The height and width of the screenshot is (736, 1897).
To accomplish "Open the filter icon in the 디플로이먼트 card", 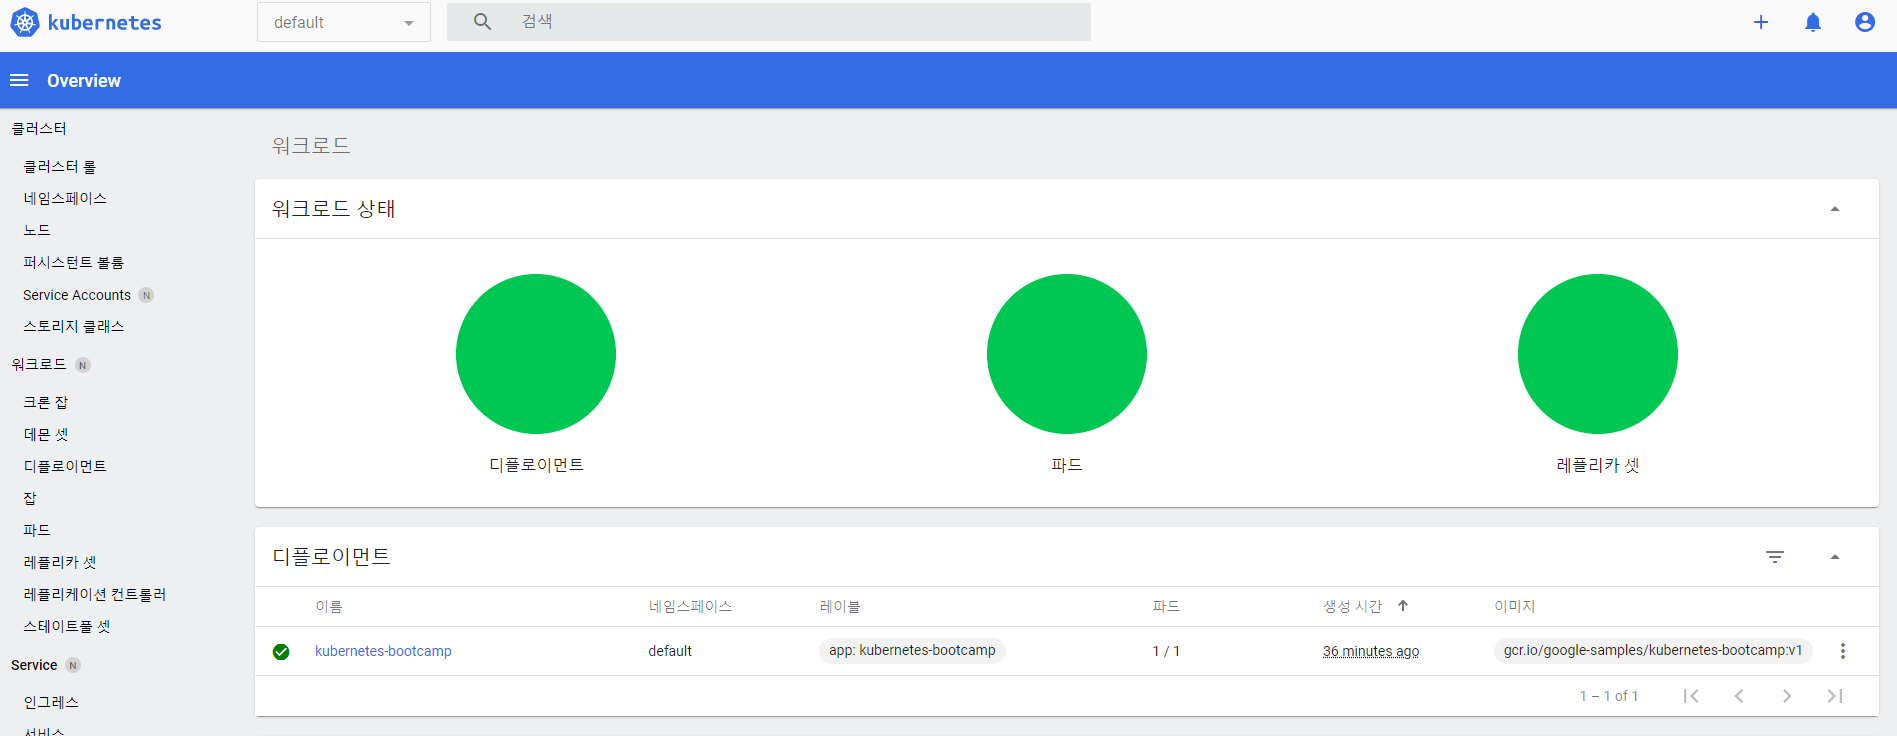I will [x=1775, y=557].
